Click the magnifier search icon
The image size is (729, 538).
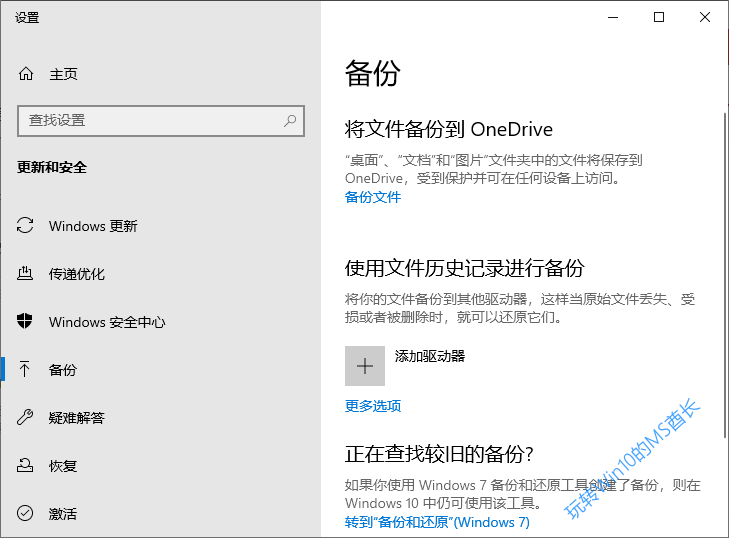(x=290, y=121)
